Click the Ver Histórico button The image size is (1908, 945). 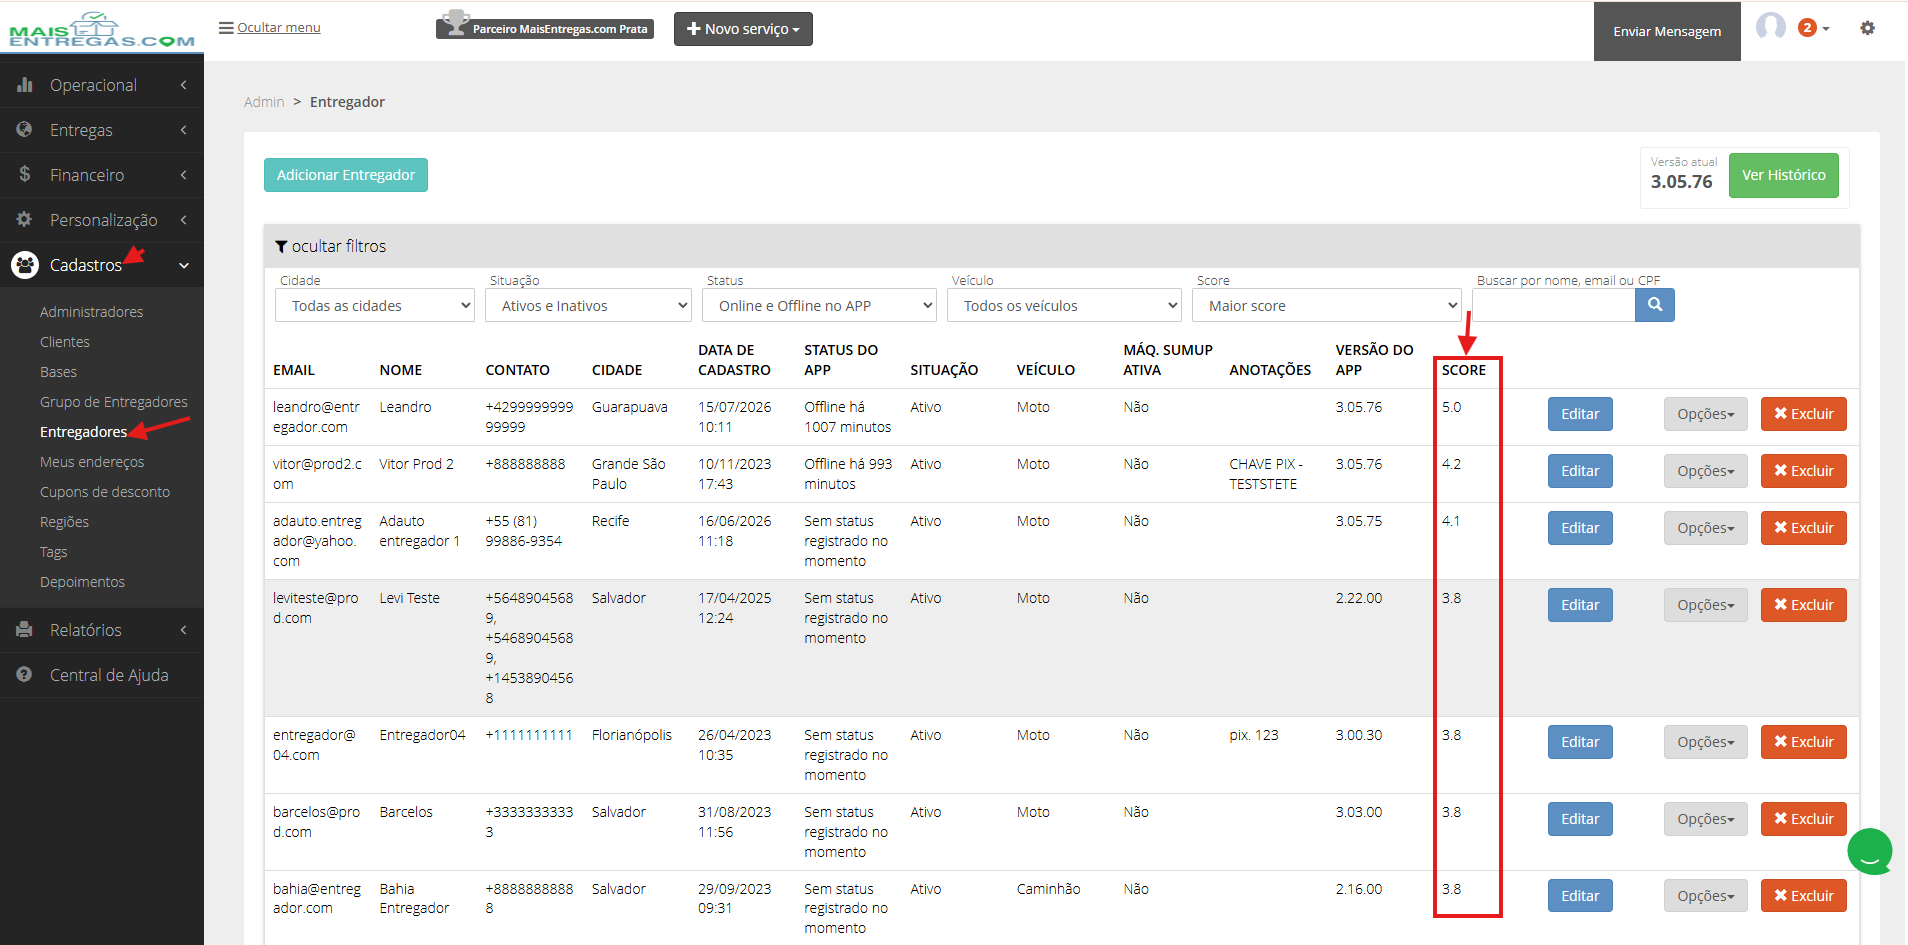[1783, 175]
